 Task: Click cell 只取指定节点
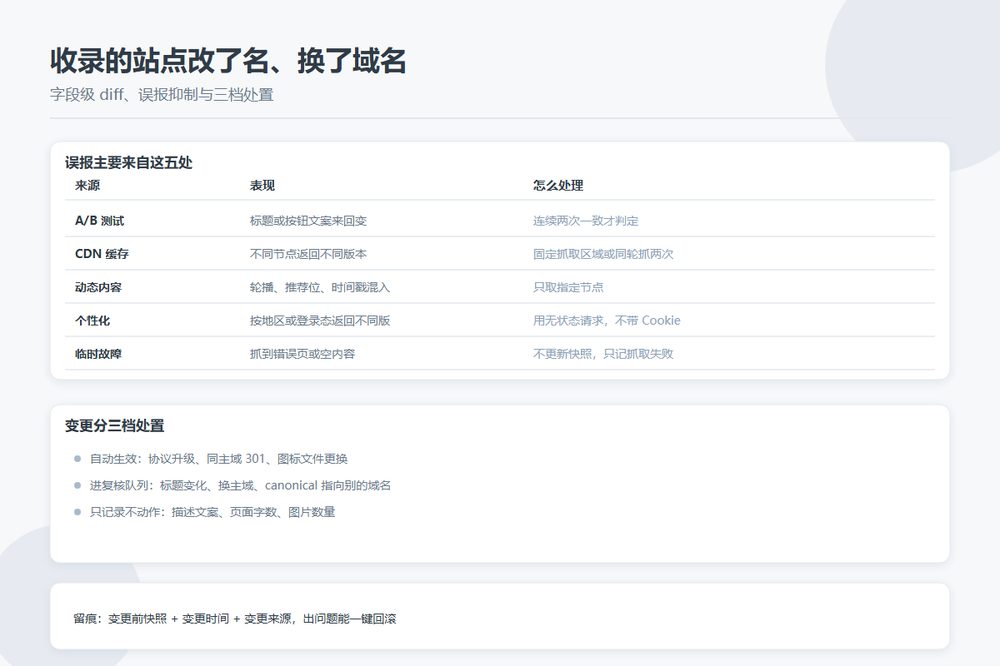[568, 287]
